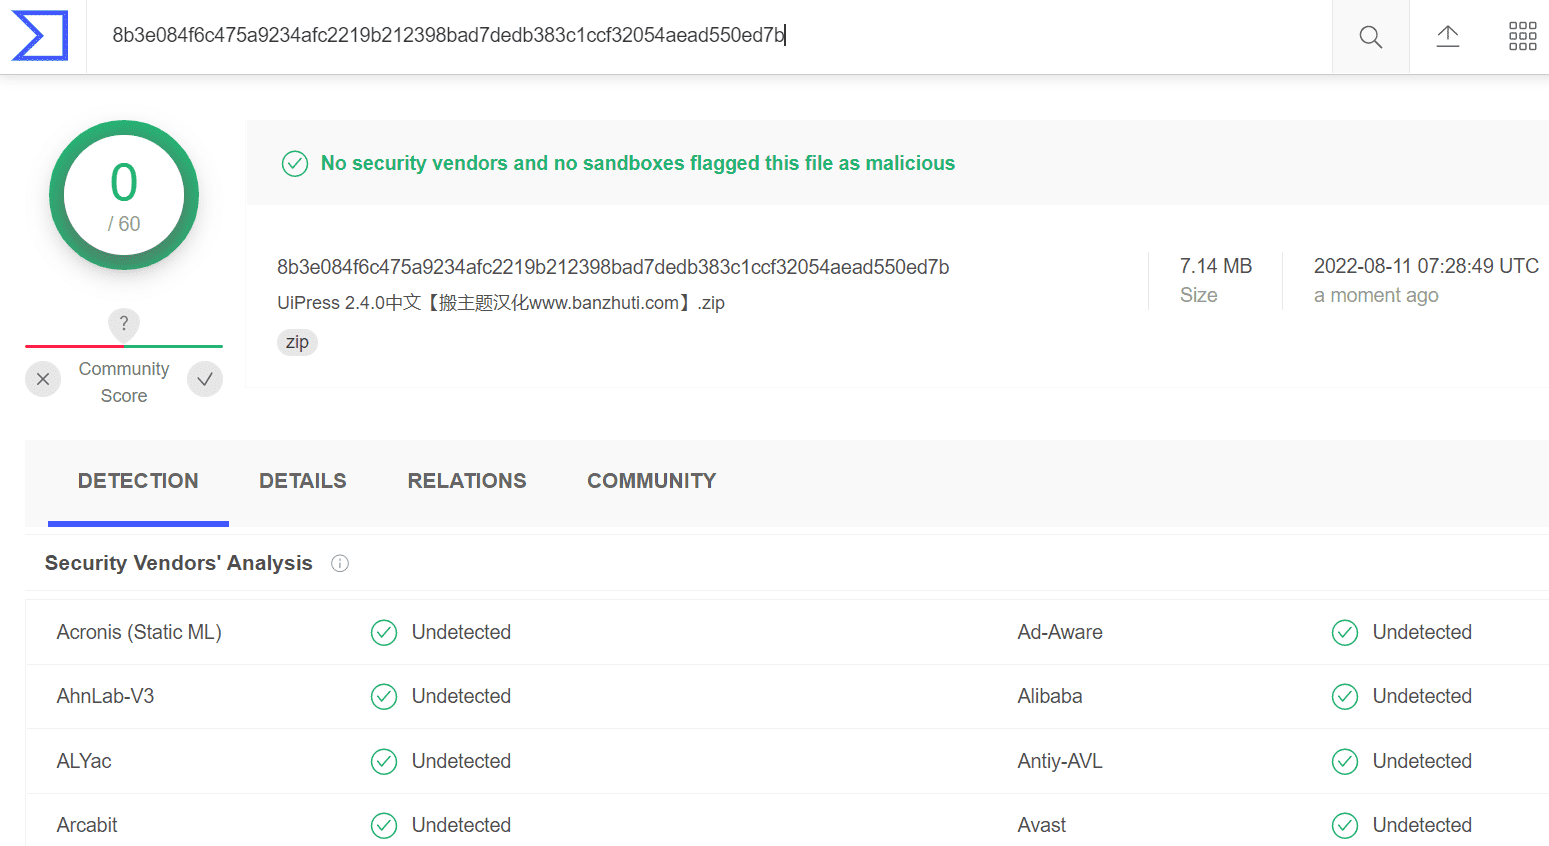Click the Ad-Aware Undetected check icon

[1345, 632]
